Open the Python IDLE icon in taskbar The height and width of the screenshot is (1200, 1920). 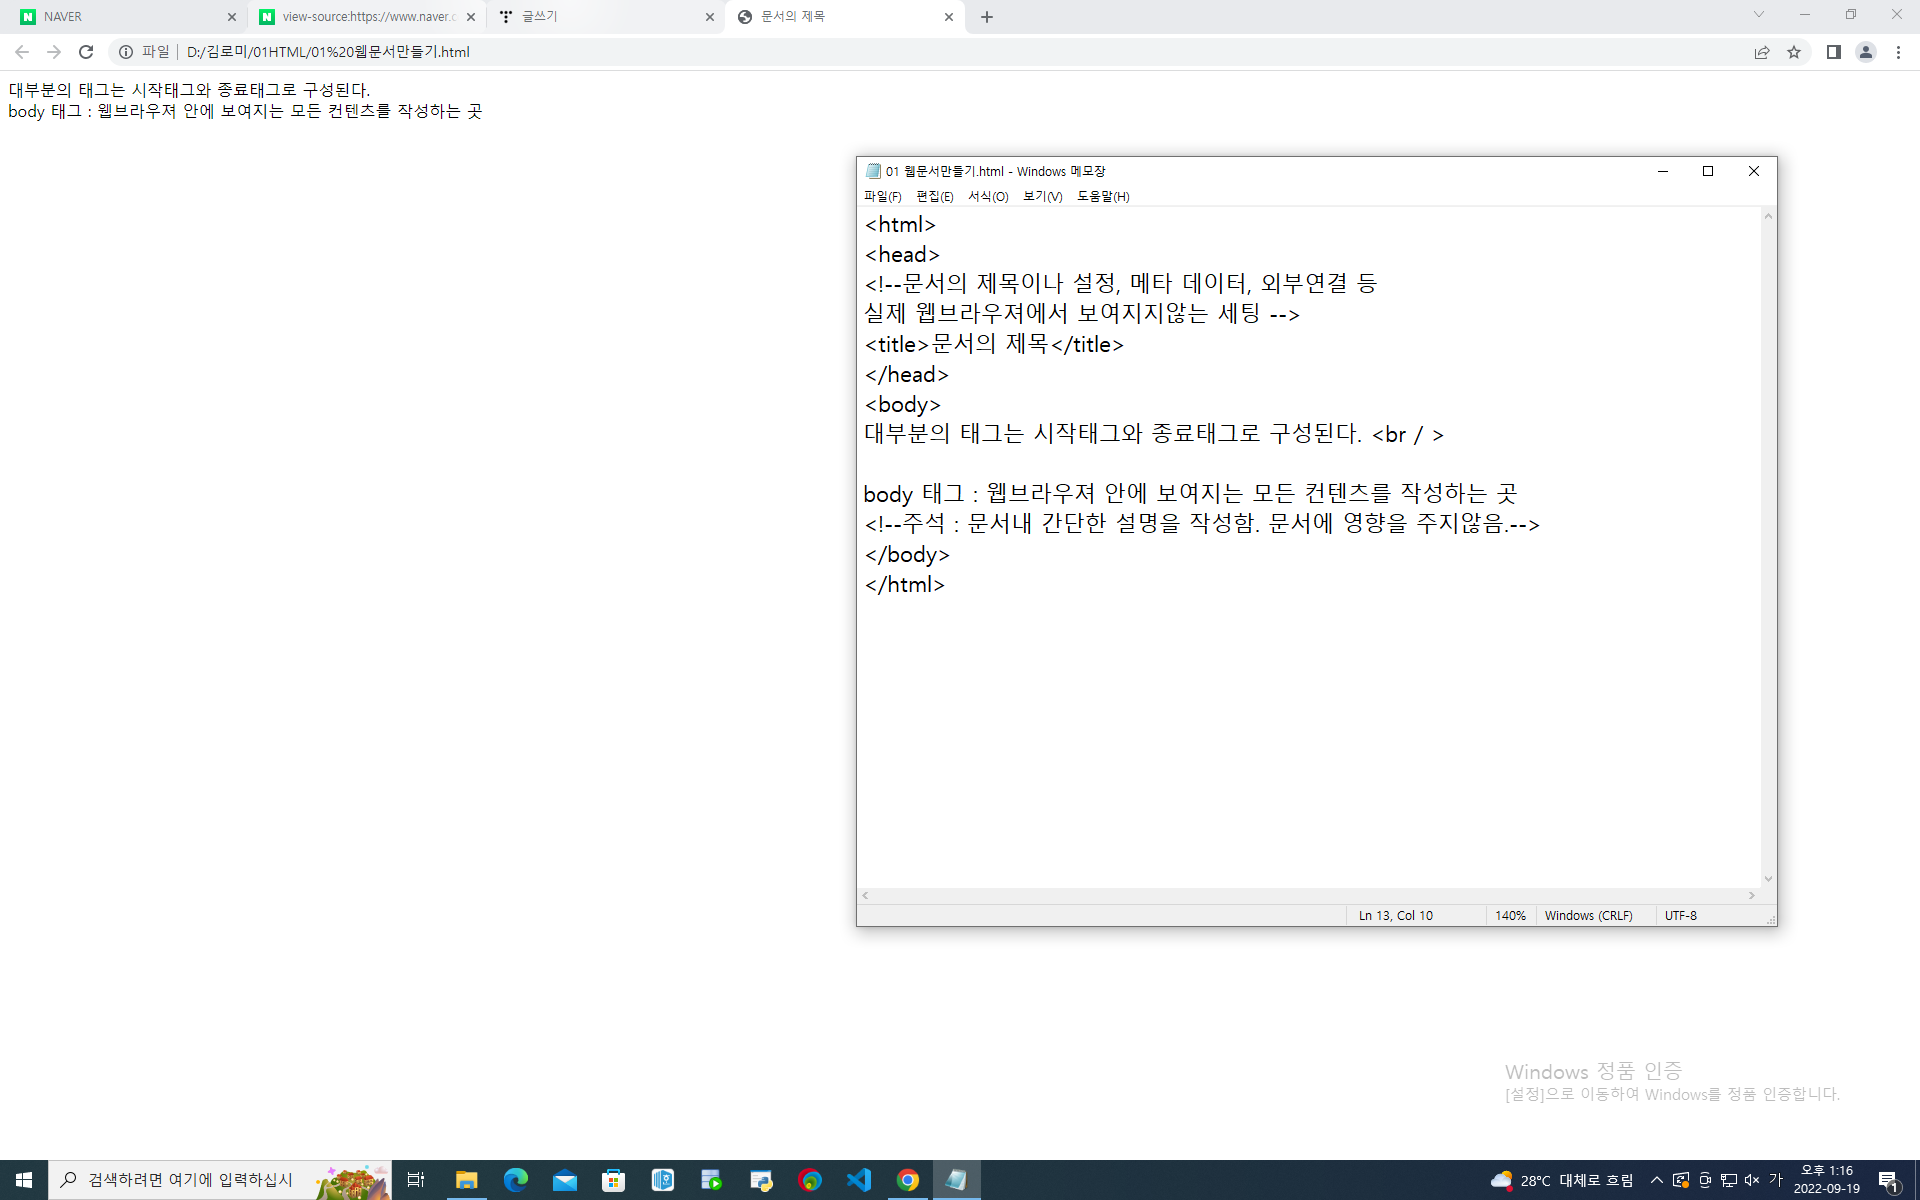[761, 1180]
